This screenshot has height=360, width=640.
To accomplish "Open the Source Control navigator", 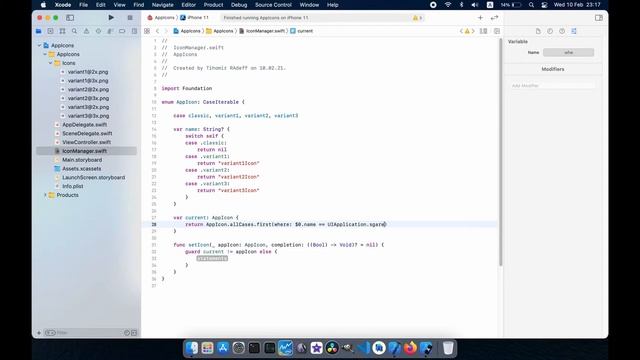I will pyautogui.click(x=50, y=31).
